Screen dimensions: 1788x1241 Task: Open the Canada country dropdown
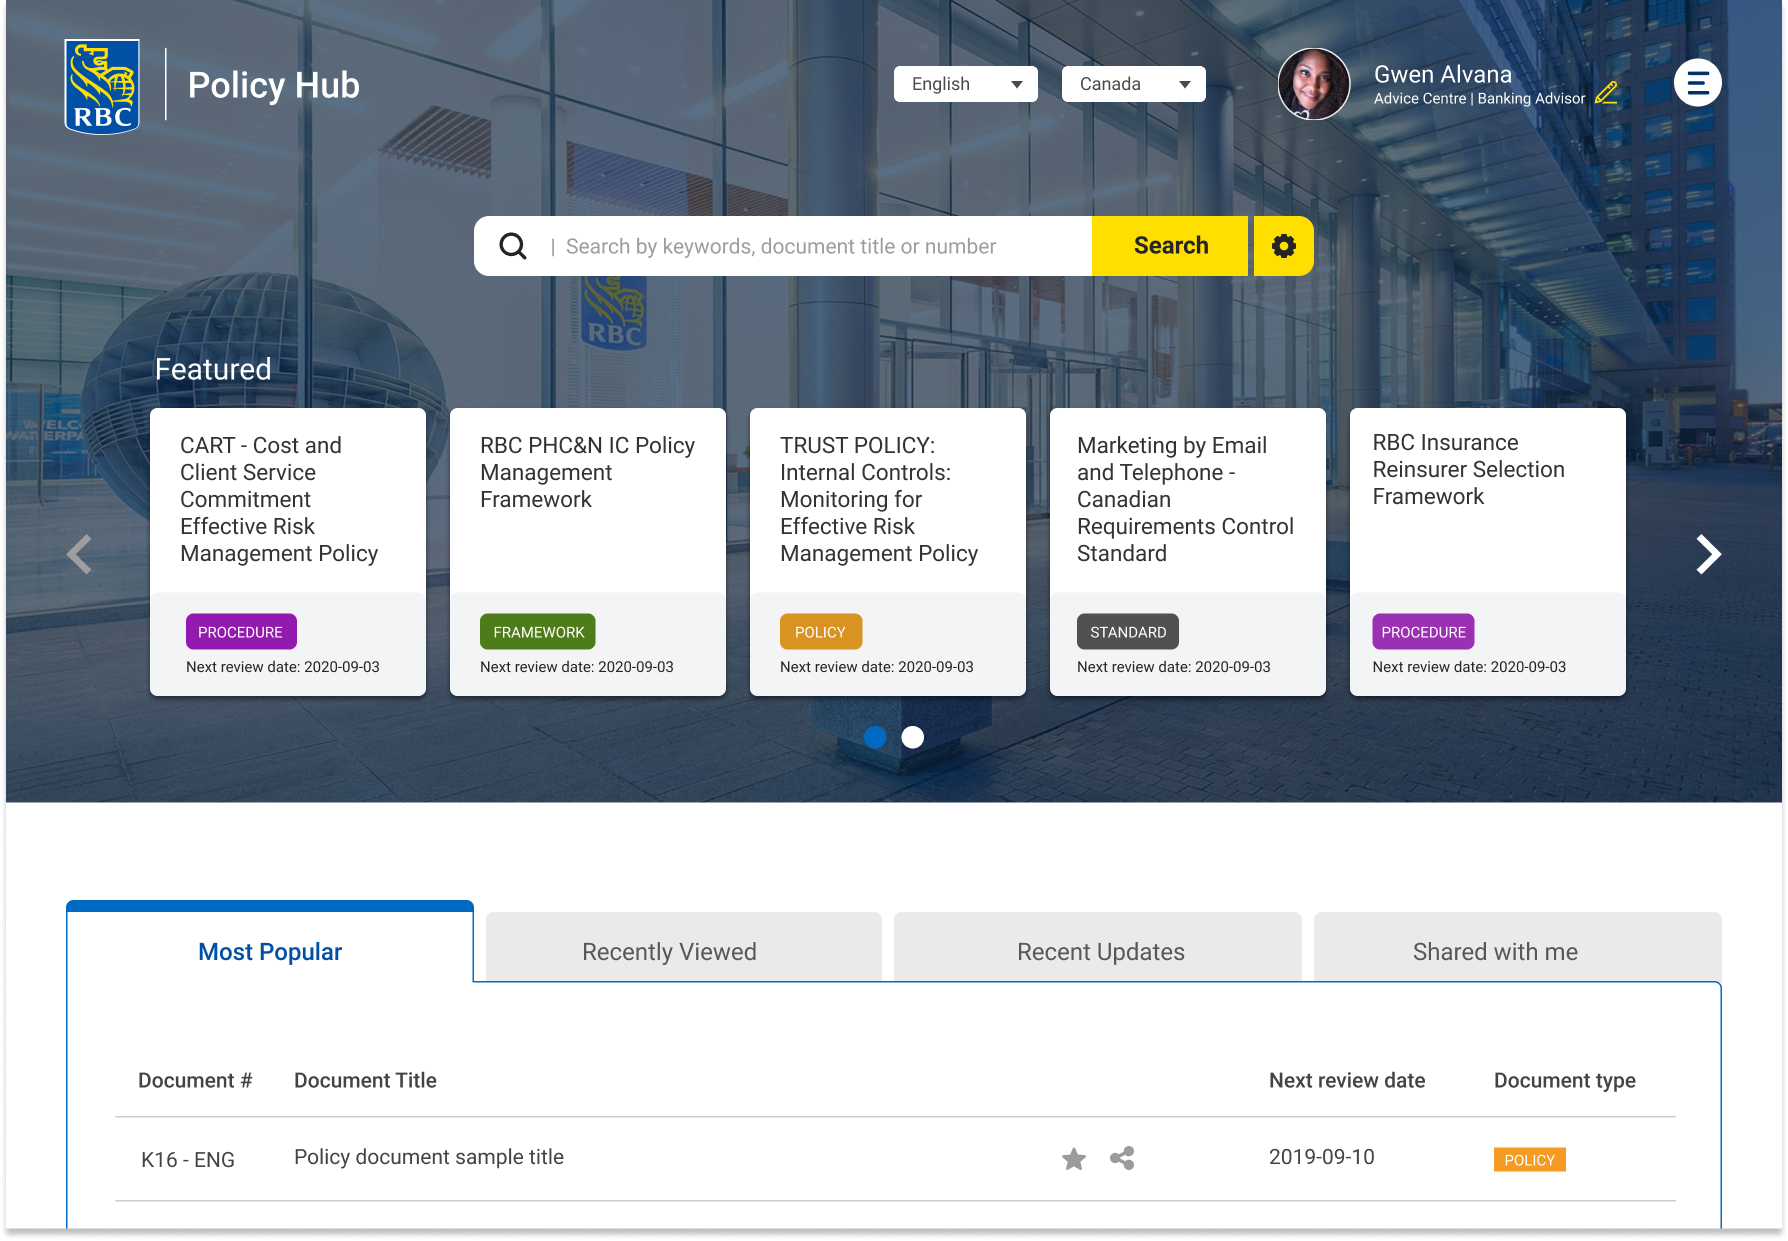coord(1133,84)
